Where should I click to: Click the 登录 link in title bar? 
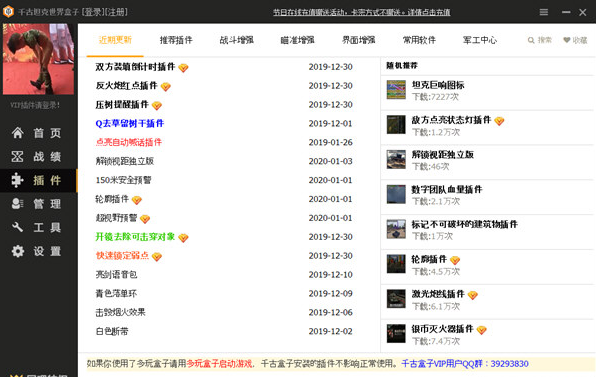pos(92,12)
